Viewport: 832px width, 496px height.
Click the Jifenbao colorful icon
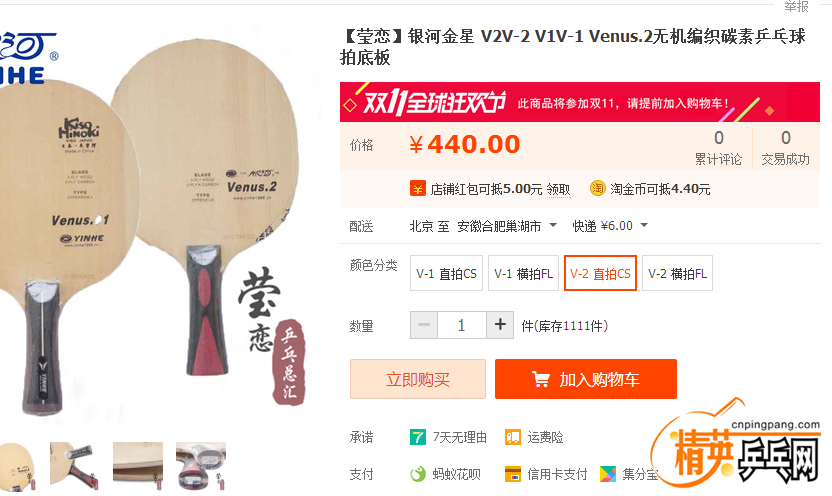(x=608, y=474)
